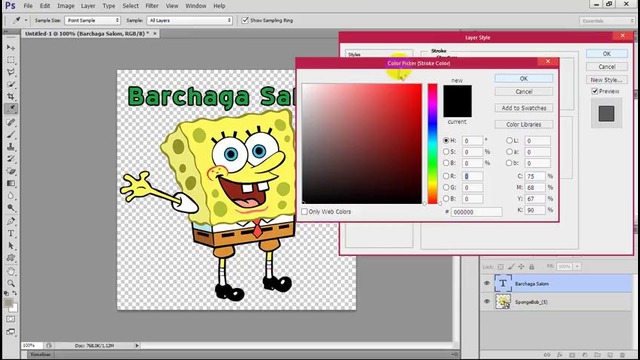
Task: Open the File menu
Action: [28, 6]
